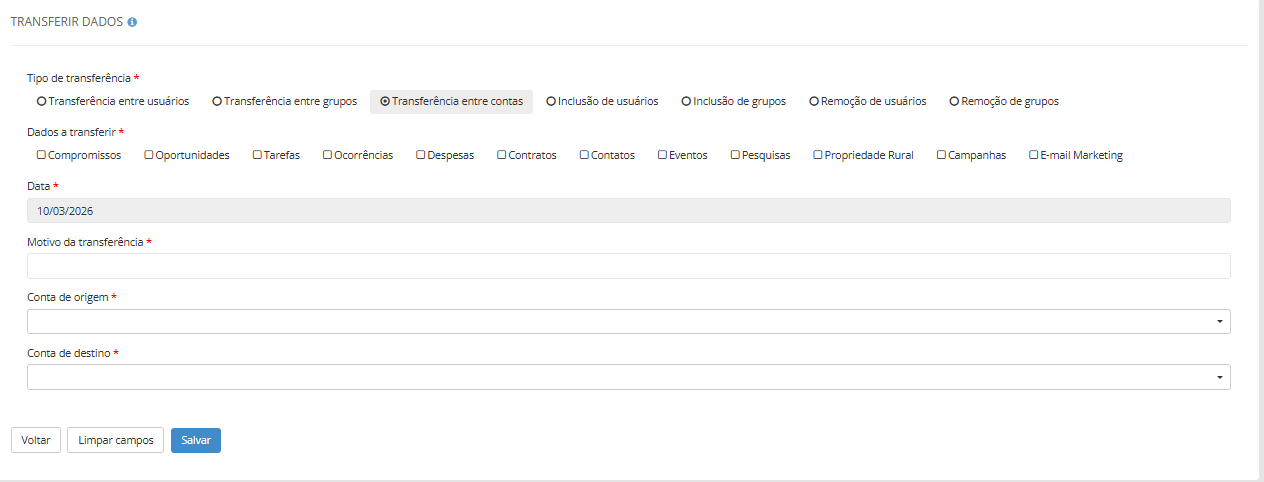Tick the Tarefas checkbox
The image size is (1264, 482).
(257, 155)
